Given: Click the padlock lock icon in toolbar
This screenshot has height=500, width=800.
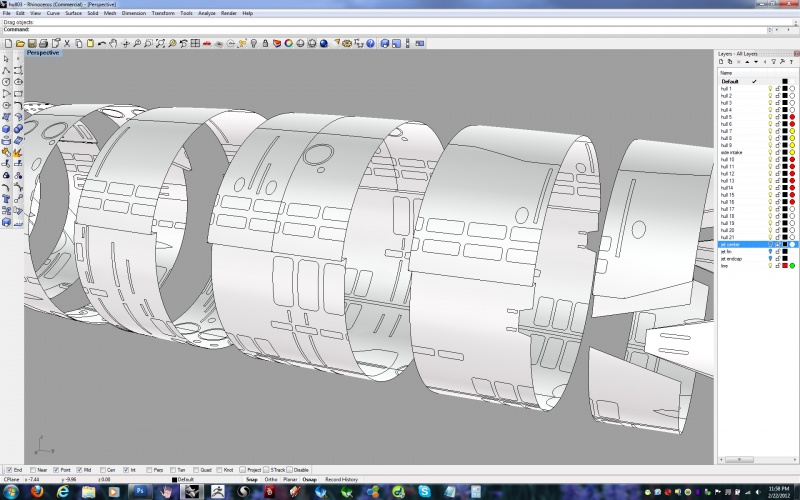Looking at the screenshot, I should (x=265, y=43).
